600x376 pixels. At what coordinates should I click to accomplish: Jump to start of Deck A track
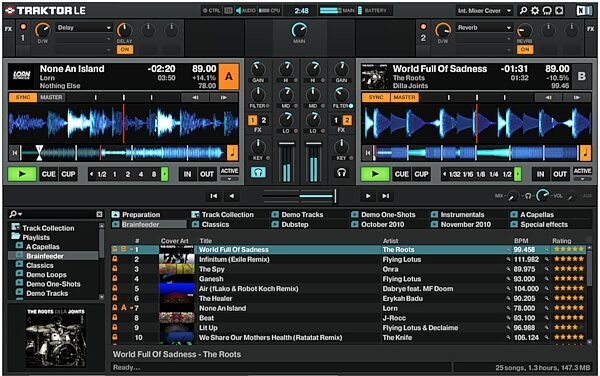15,153
